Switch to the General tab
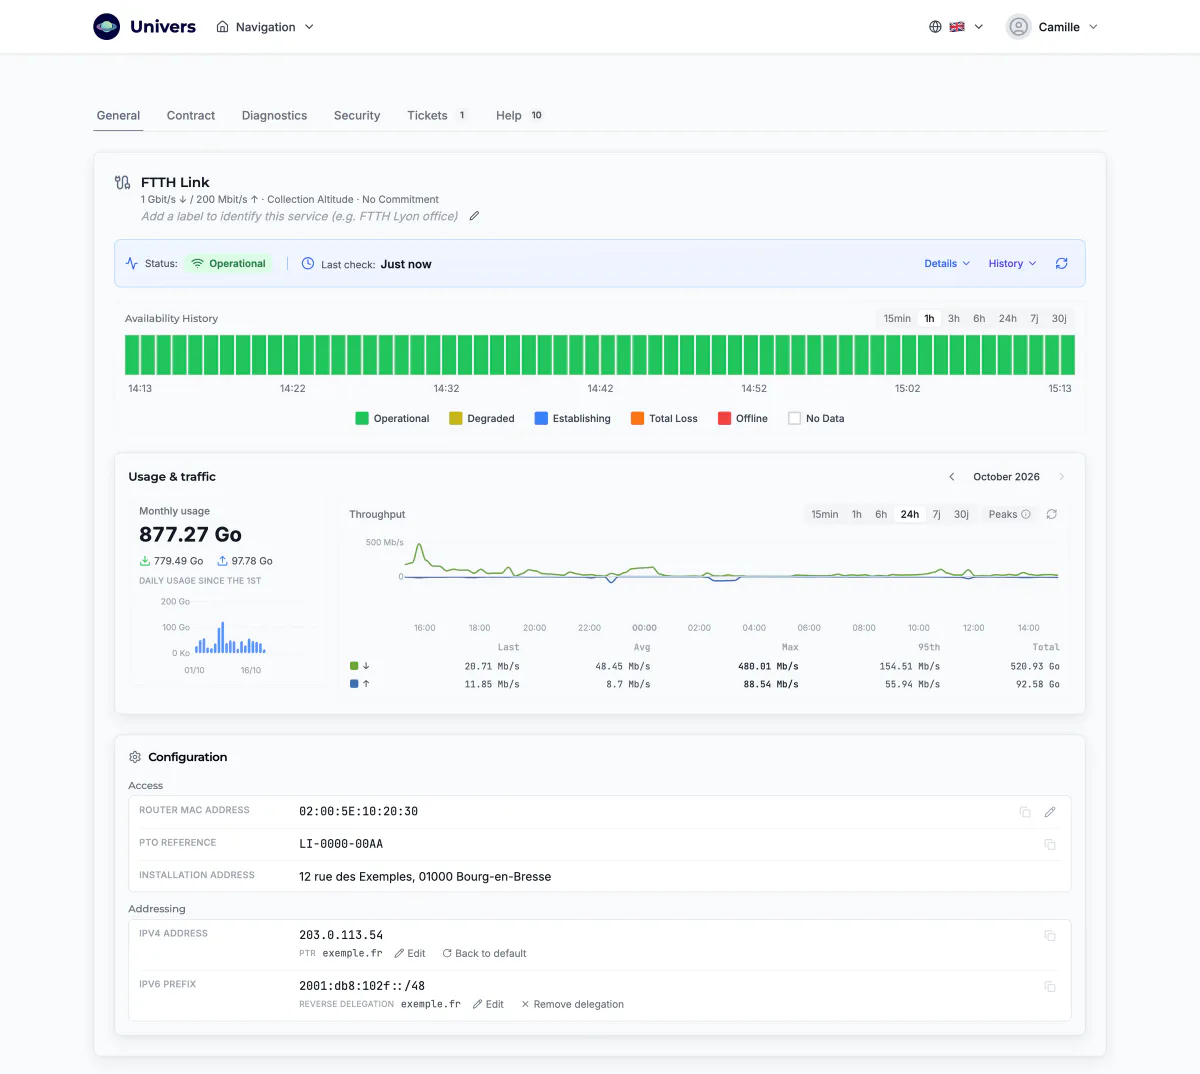The image size is (1200, 1074). tap(118, 115)
